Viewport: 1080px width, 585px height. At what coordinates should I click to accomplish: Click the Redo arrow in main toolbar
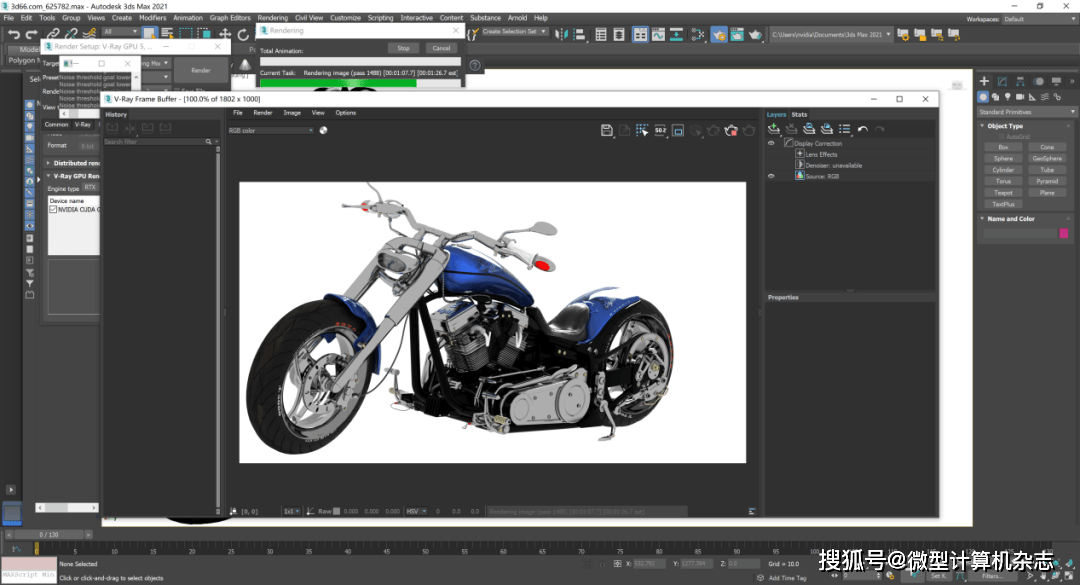31,34
